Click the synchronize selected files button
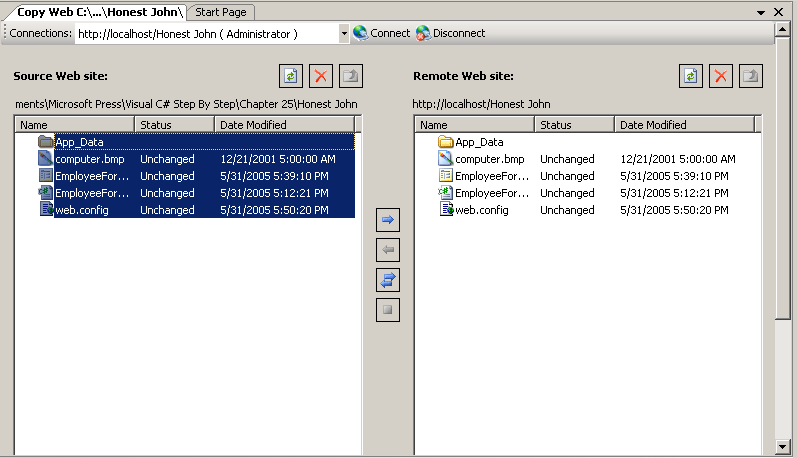797x458 pixels. [389, 279]
